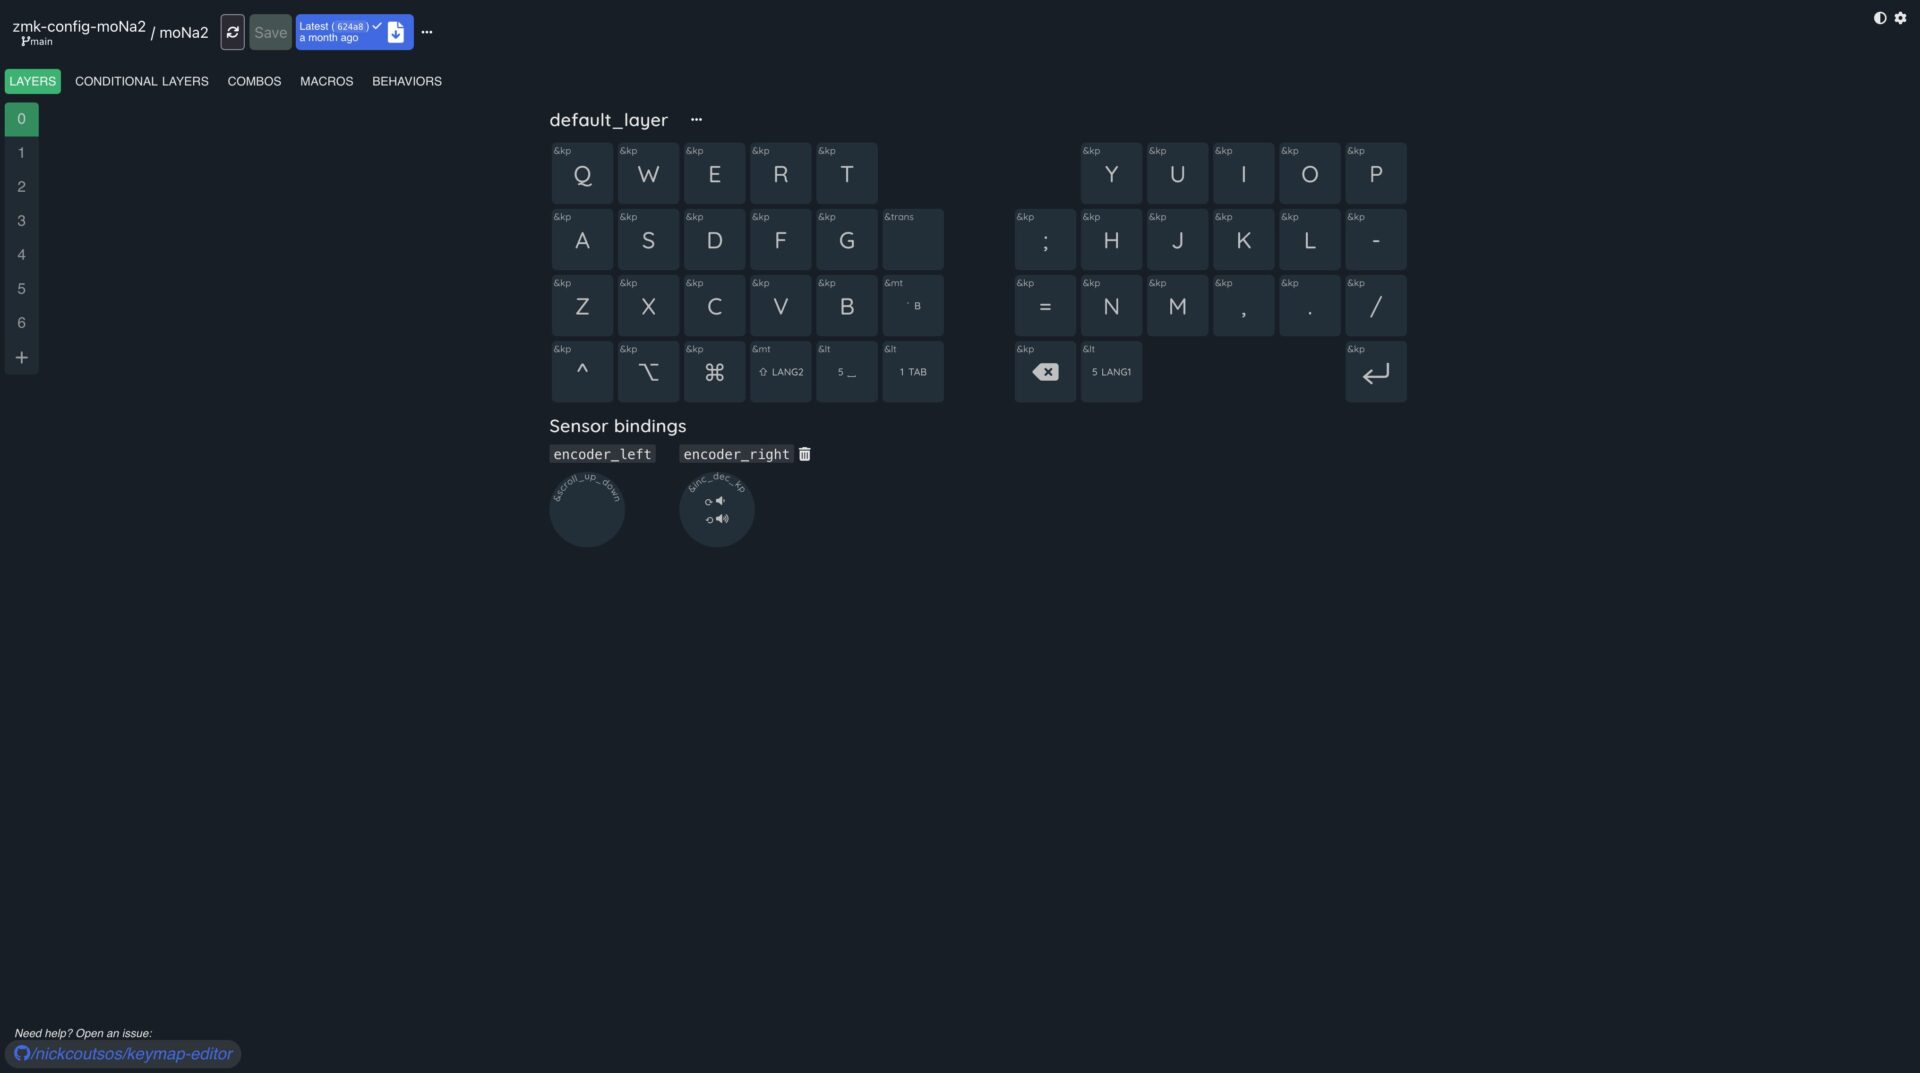1920x1073 pixels.
Task: Click the equals key binding
Action: pyautogui.click(x=1045, y=306)
